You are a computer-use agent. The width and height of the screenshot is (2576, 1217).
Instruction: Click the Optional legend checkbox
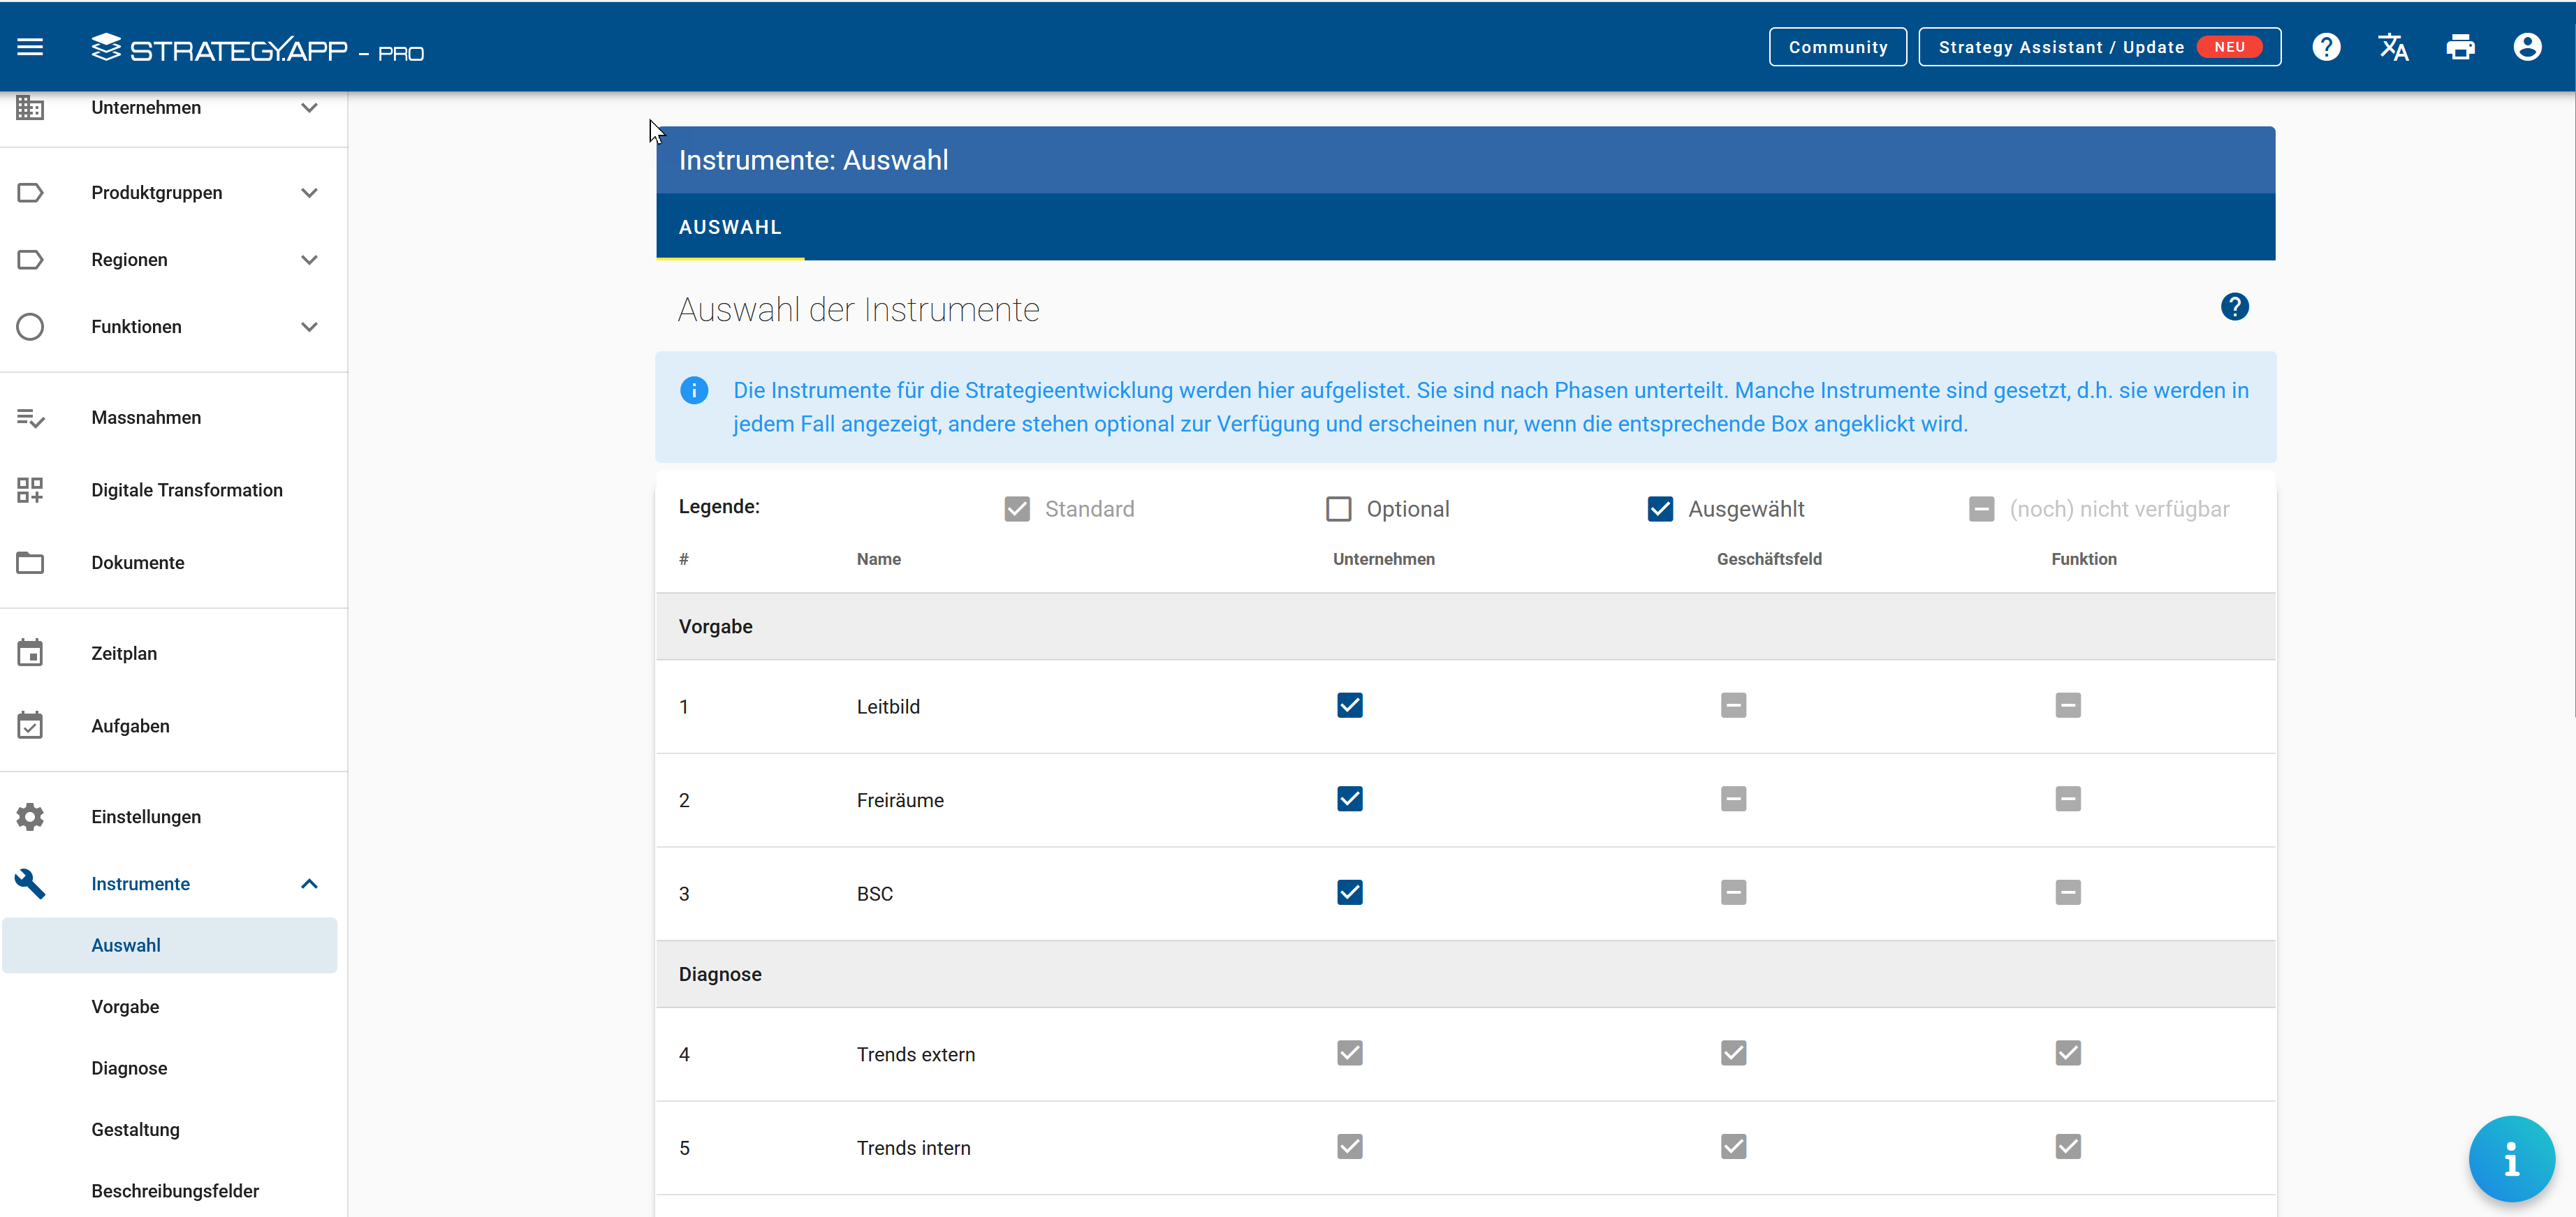pyautogui.click(x=1338, y=509)
